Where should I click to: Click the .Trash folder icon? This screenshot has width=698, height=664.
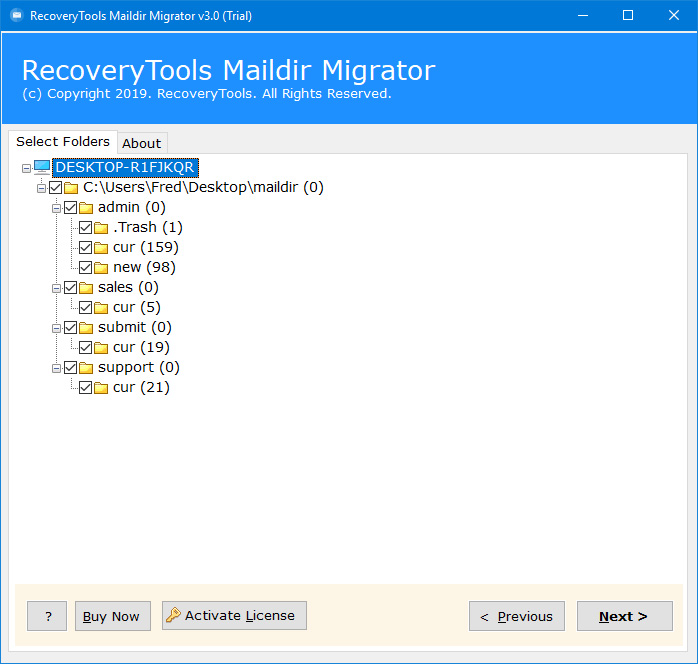(101, 228)
